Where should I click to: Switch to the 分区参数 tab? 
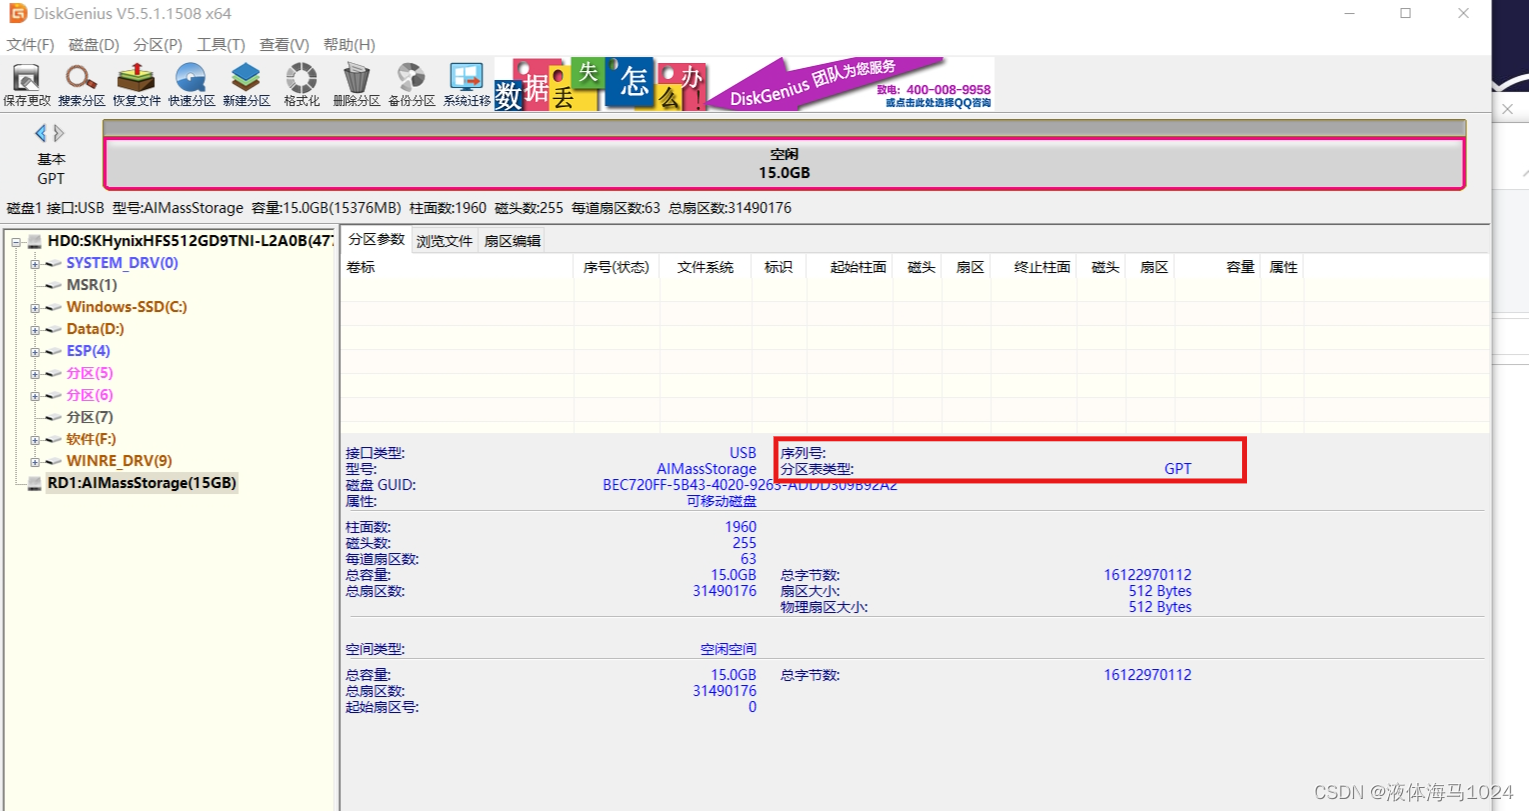point(376,240)
